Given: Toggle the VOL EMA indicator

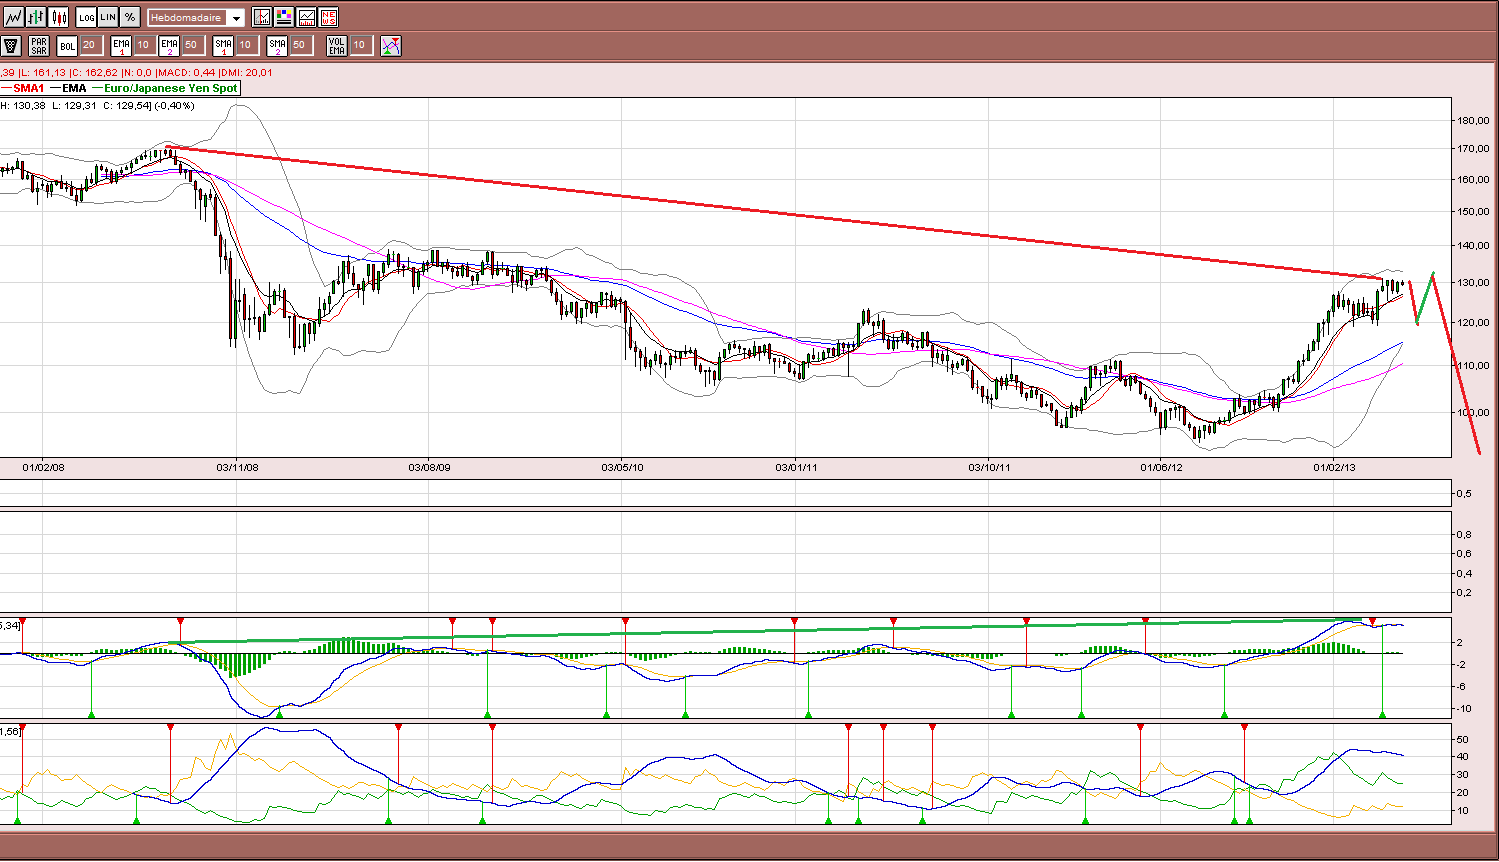Looking at the screenshot, I should (337, 46).
